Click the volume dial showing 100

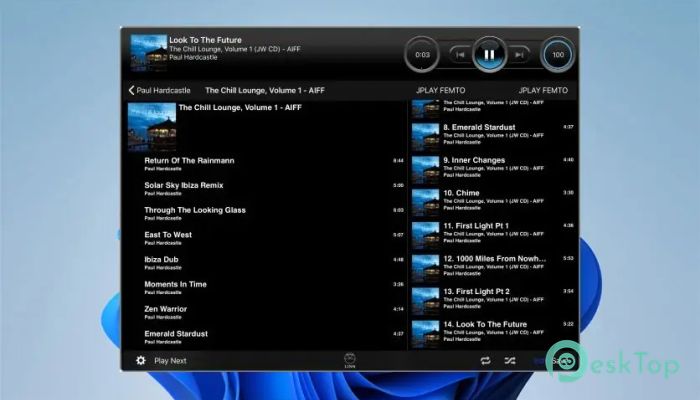point(558,54)
